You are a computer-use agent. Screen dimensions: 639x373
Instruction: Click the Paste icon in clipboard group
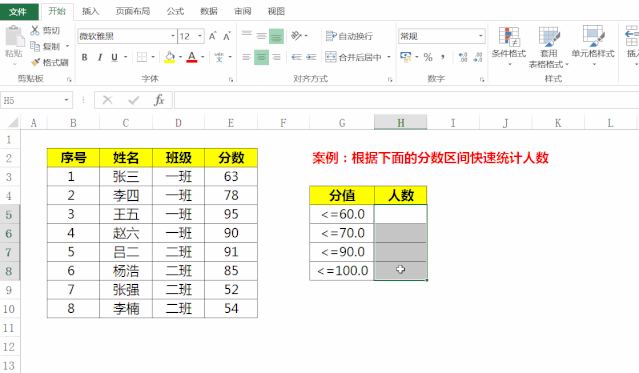tap(14, 37)
